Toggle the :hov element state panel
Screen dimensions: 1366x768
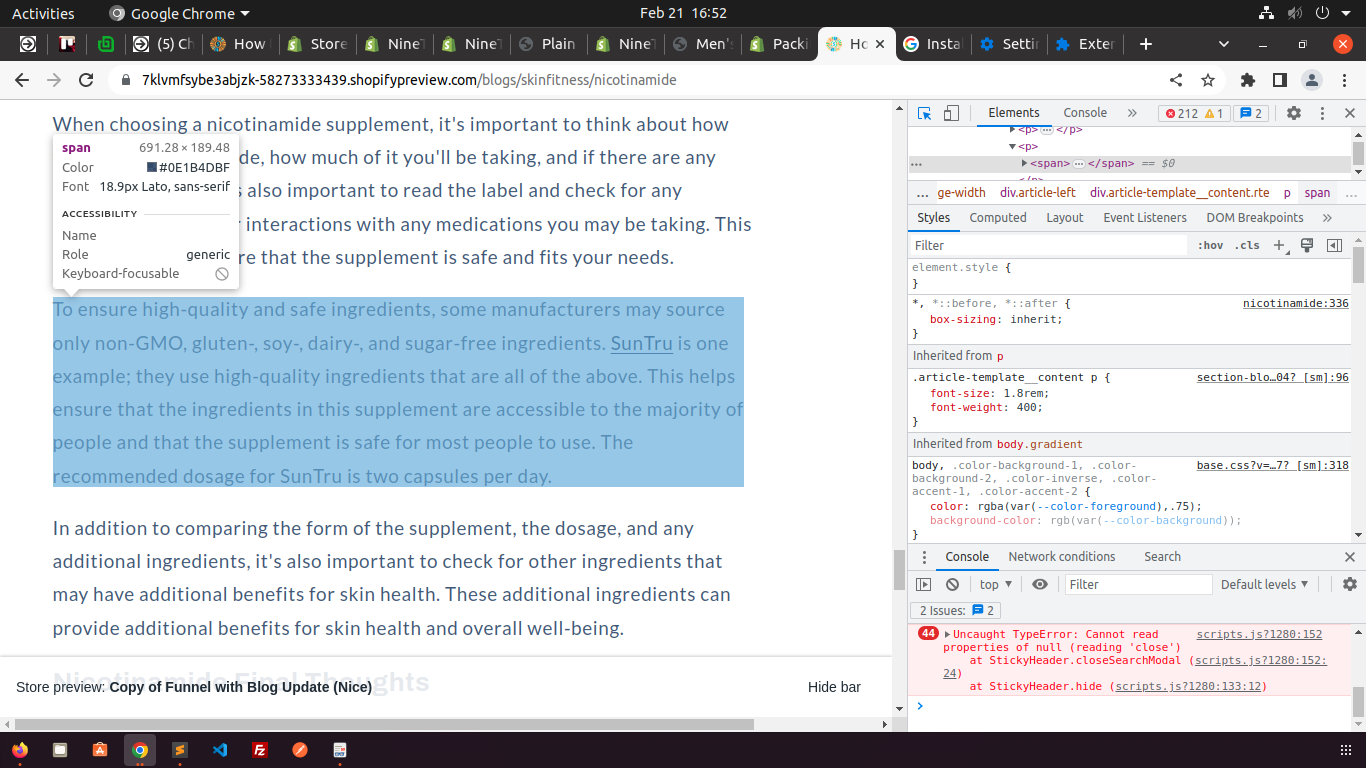(x=1210, y=245)
